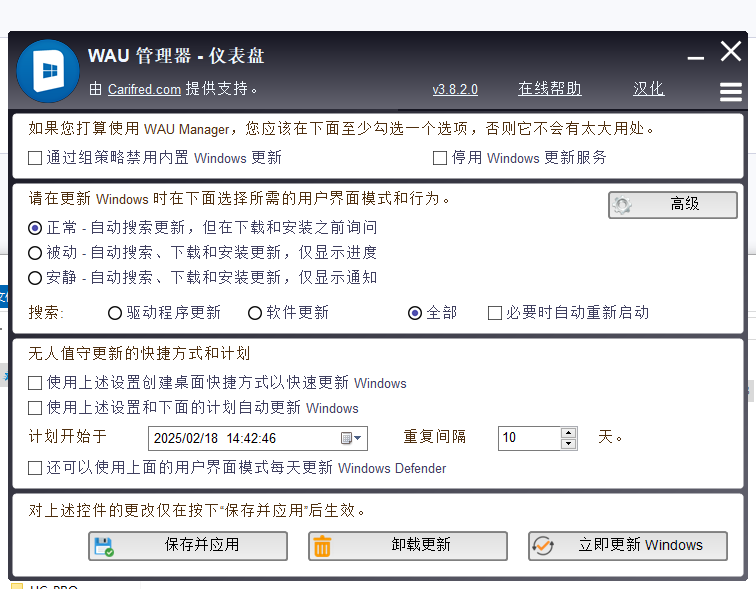Decrease the repeat interval with down arrow
The image size is (756, 589).
tap(569, 444)
